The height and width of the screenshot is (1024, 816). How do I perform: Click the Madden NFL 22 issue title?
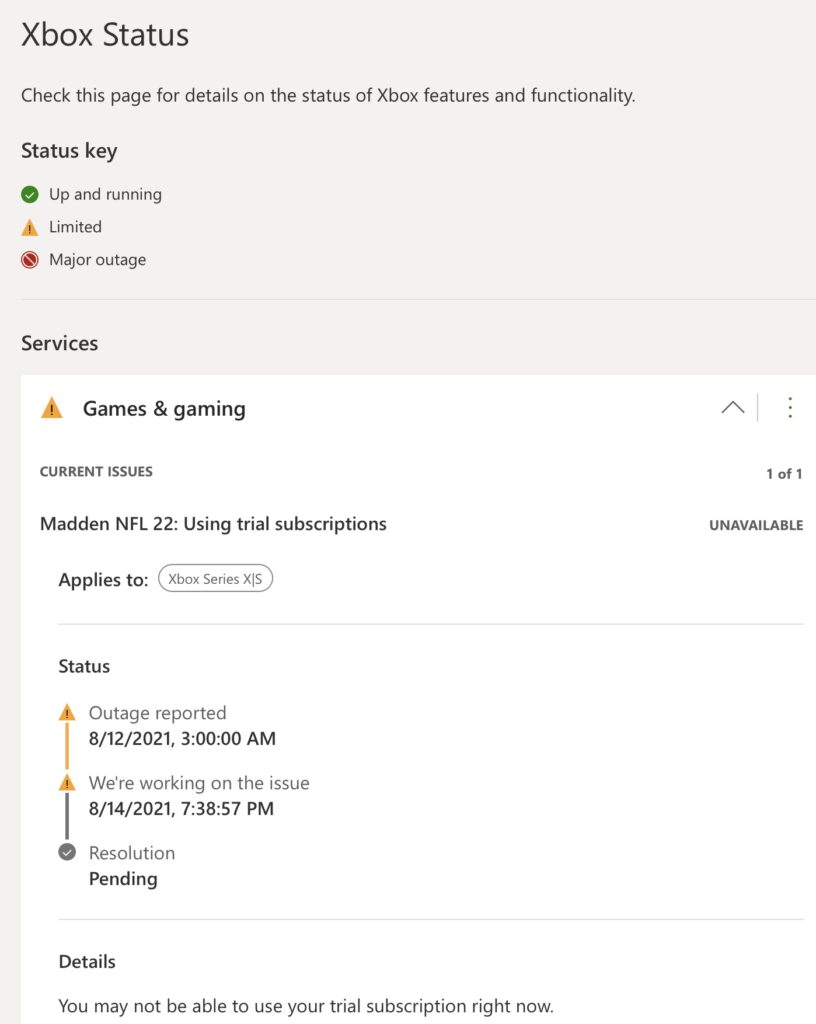213,524
